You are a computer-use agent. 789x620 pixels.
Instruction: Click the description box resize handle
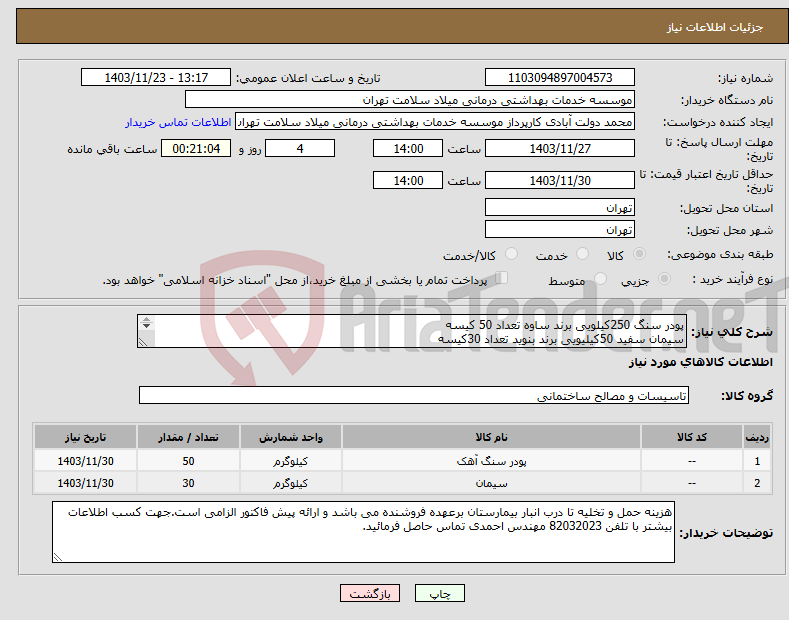(x=143, y=342)
